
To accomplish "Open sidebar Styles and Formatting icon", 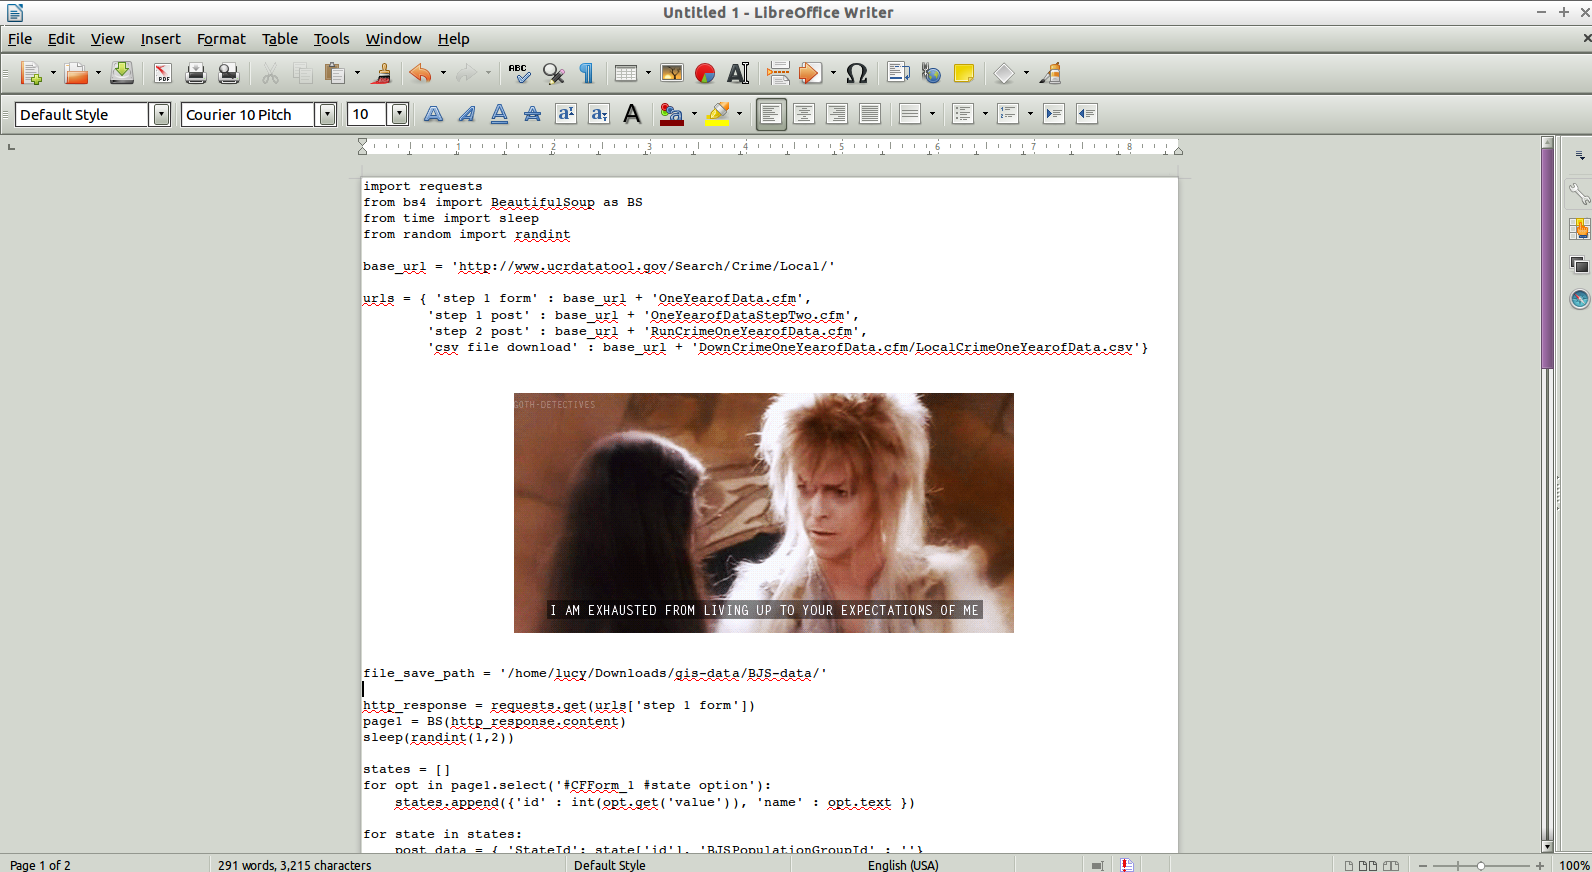I will coord(1579,229).
